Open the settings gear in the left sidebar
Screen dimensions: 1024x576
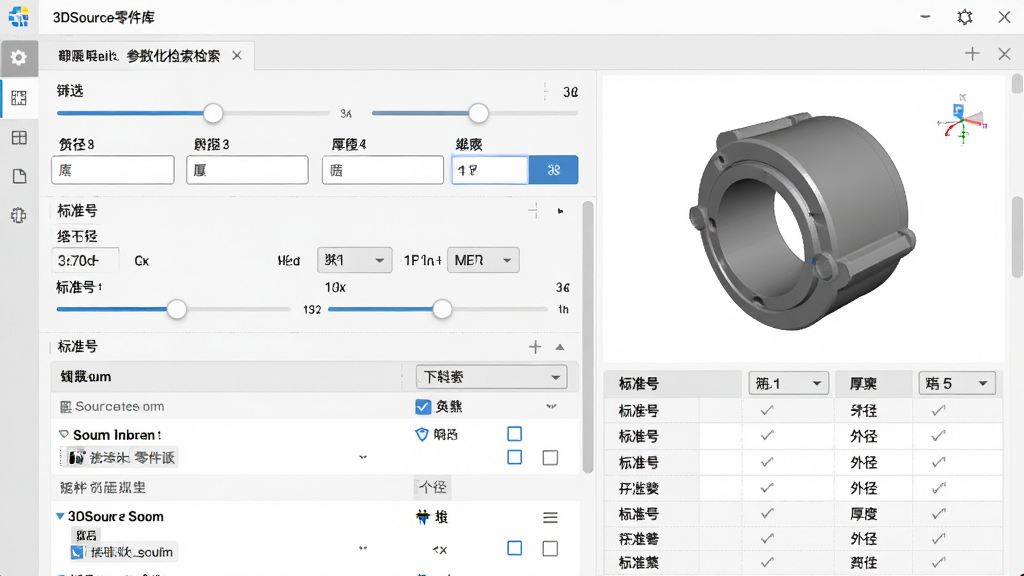click(x=19, y=58)
